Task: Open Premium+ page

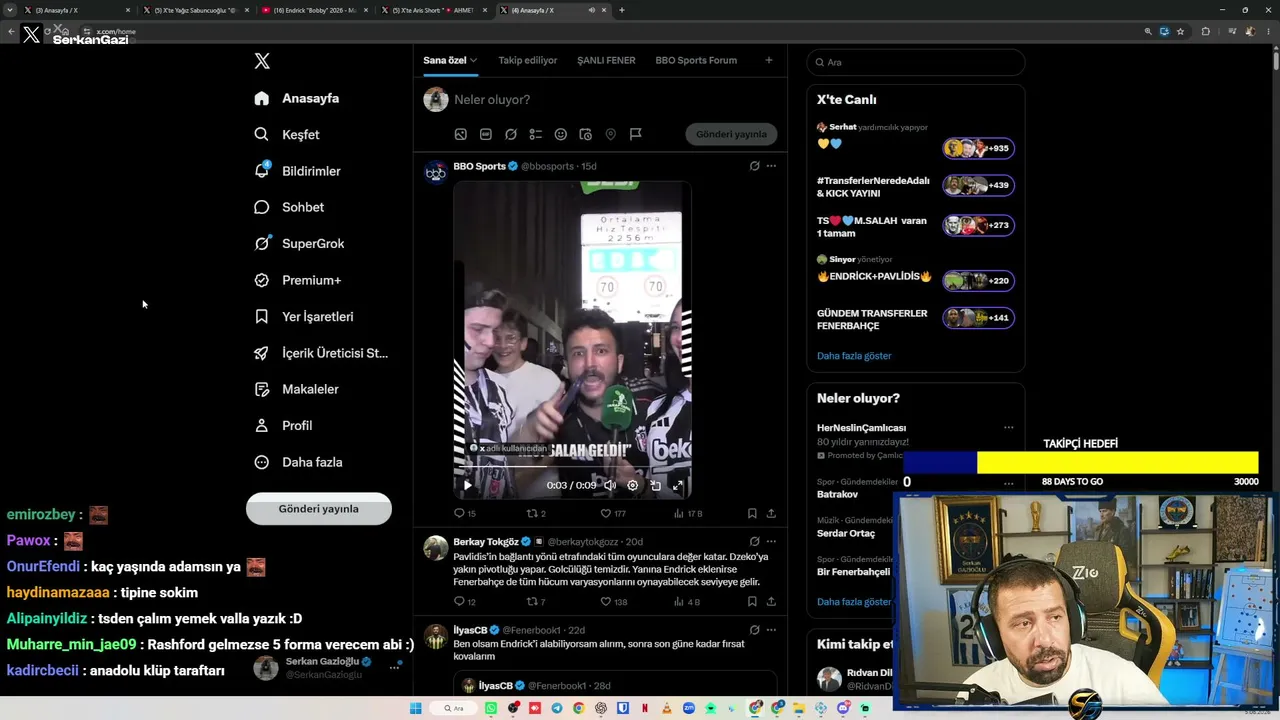Action: (x=297, y=280)
